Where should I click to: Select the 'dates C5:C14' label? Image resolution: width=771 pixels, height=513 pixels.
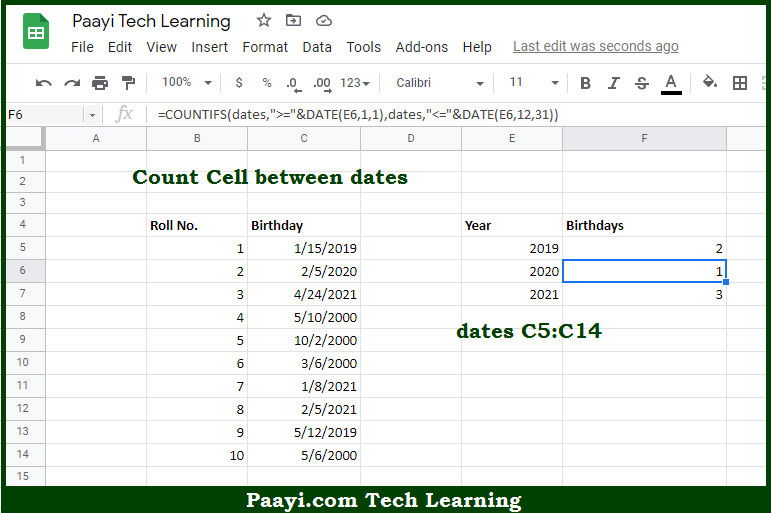529,331
